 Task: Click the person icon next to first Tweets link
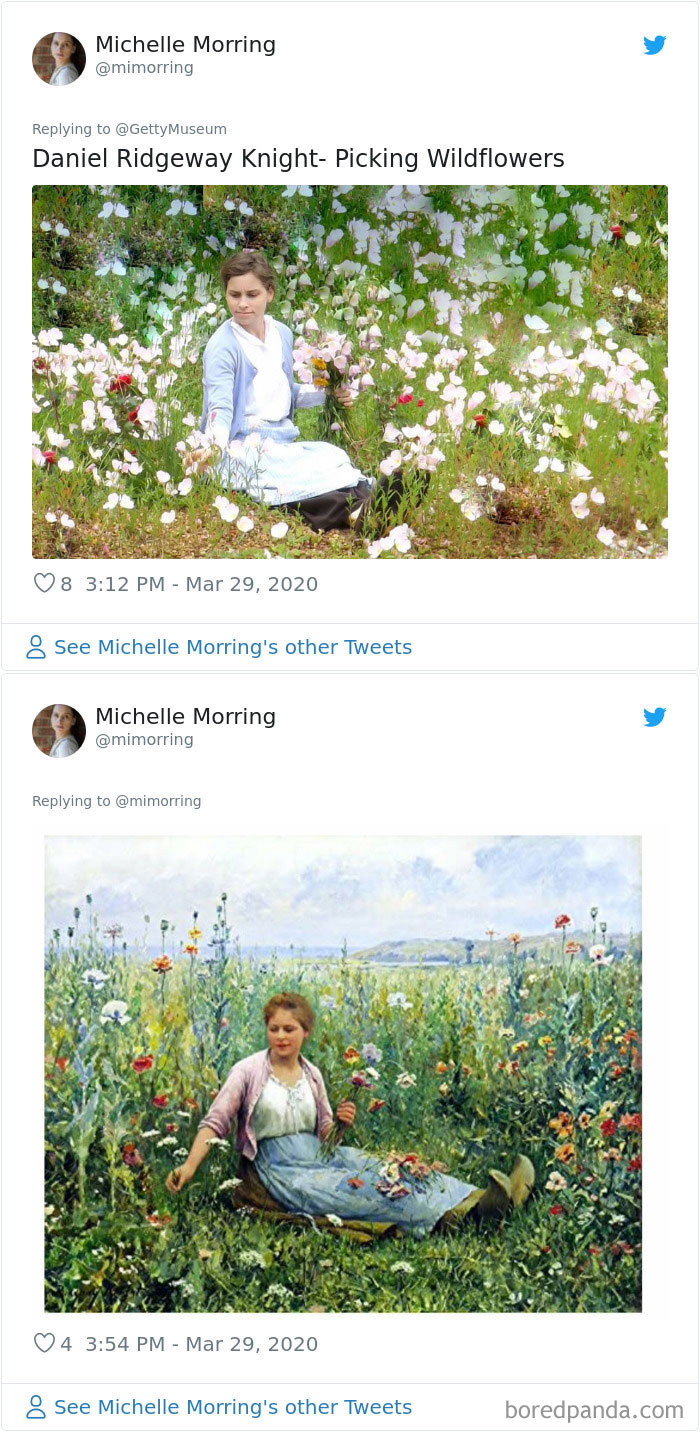pos(34,647)
